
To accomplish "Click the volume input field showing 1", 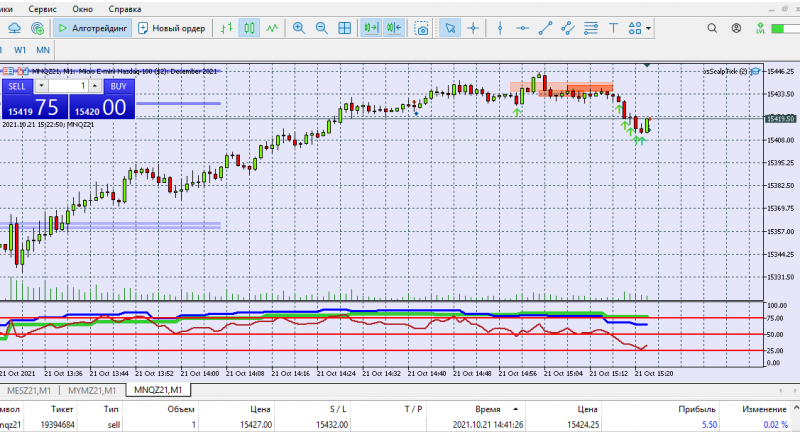I will pyautogui.click(x=68, y=86).
